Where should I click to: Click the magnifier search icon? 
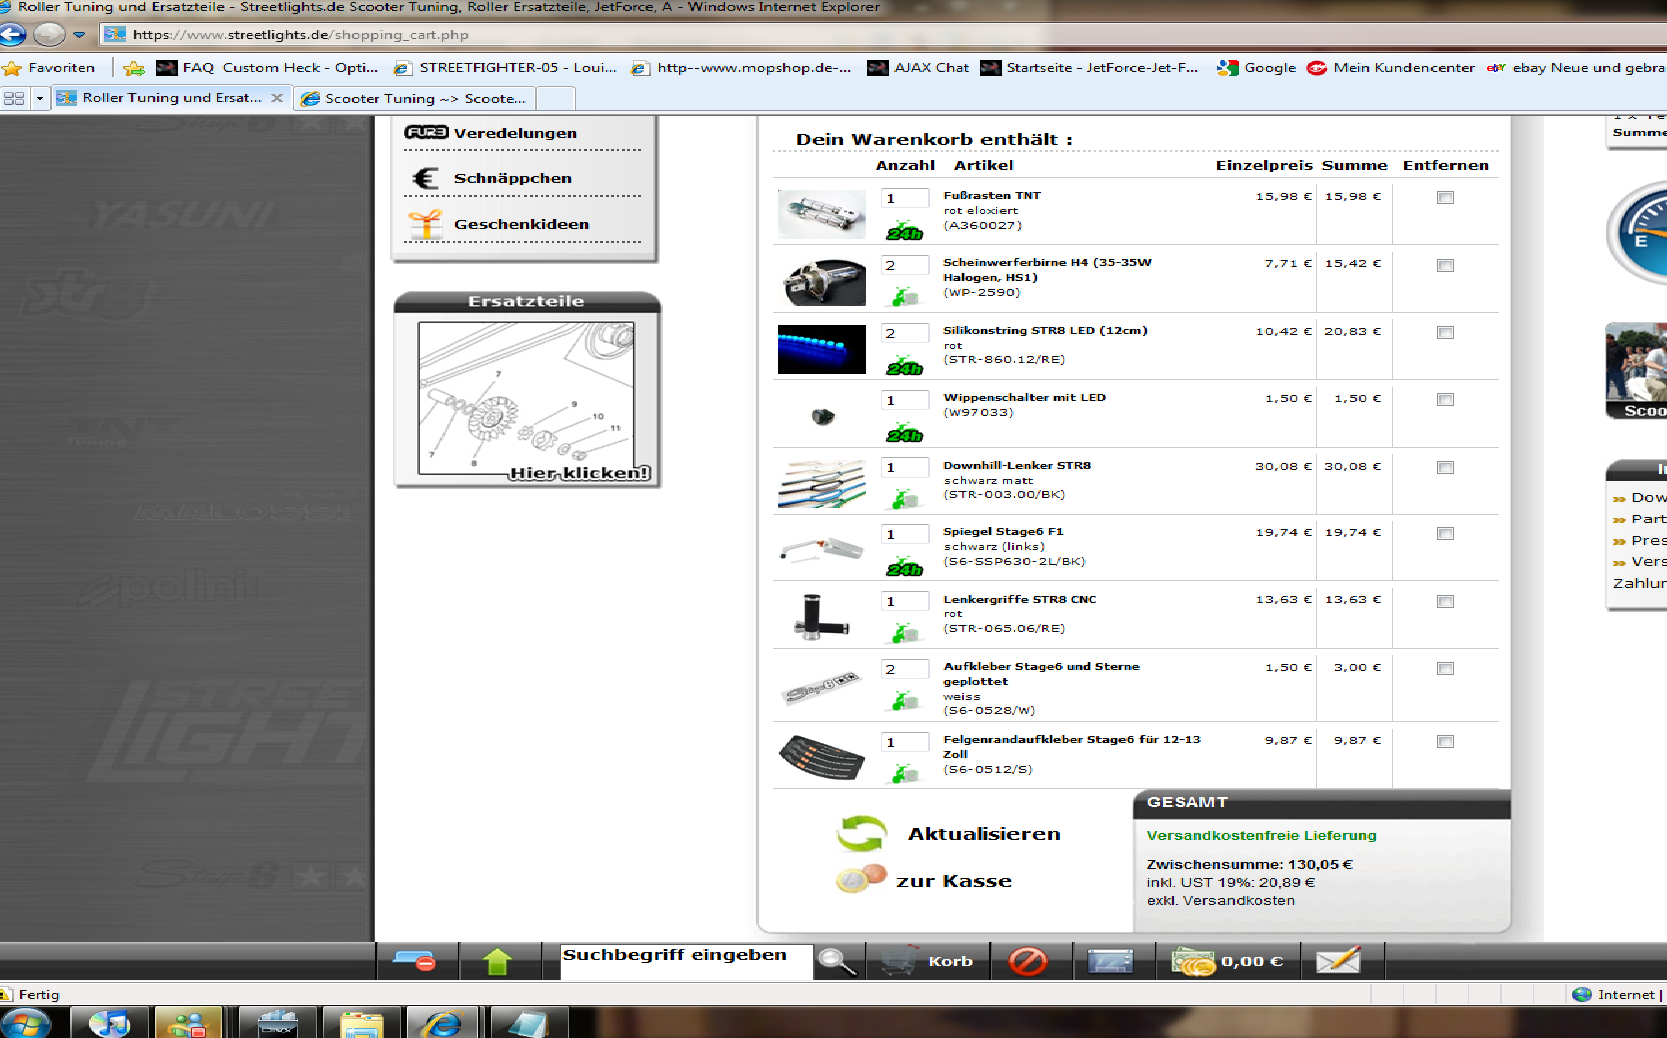(837, 962)
